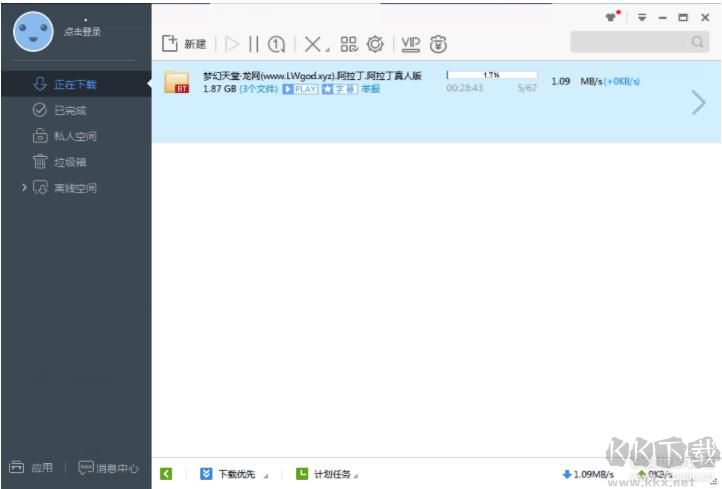Expand the 离线空间 tree arrow
The image size is (722, 489).
pyautogui.click(x=24, y=187)
